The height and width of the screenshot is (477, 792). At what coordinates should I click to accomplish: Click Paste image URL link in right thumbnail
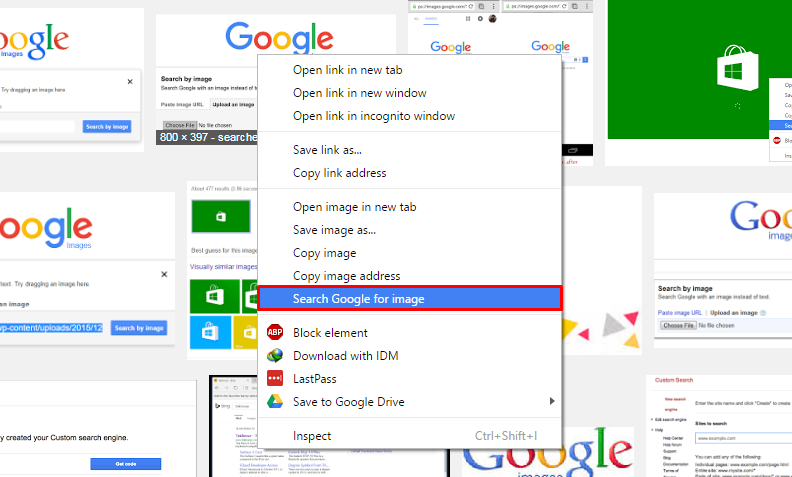(679, 313)
